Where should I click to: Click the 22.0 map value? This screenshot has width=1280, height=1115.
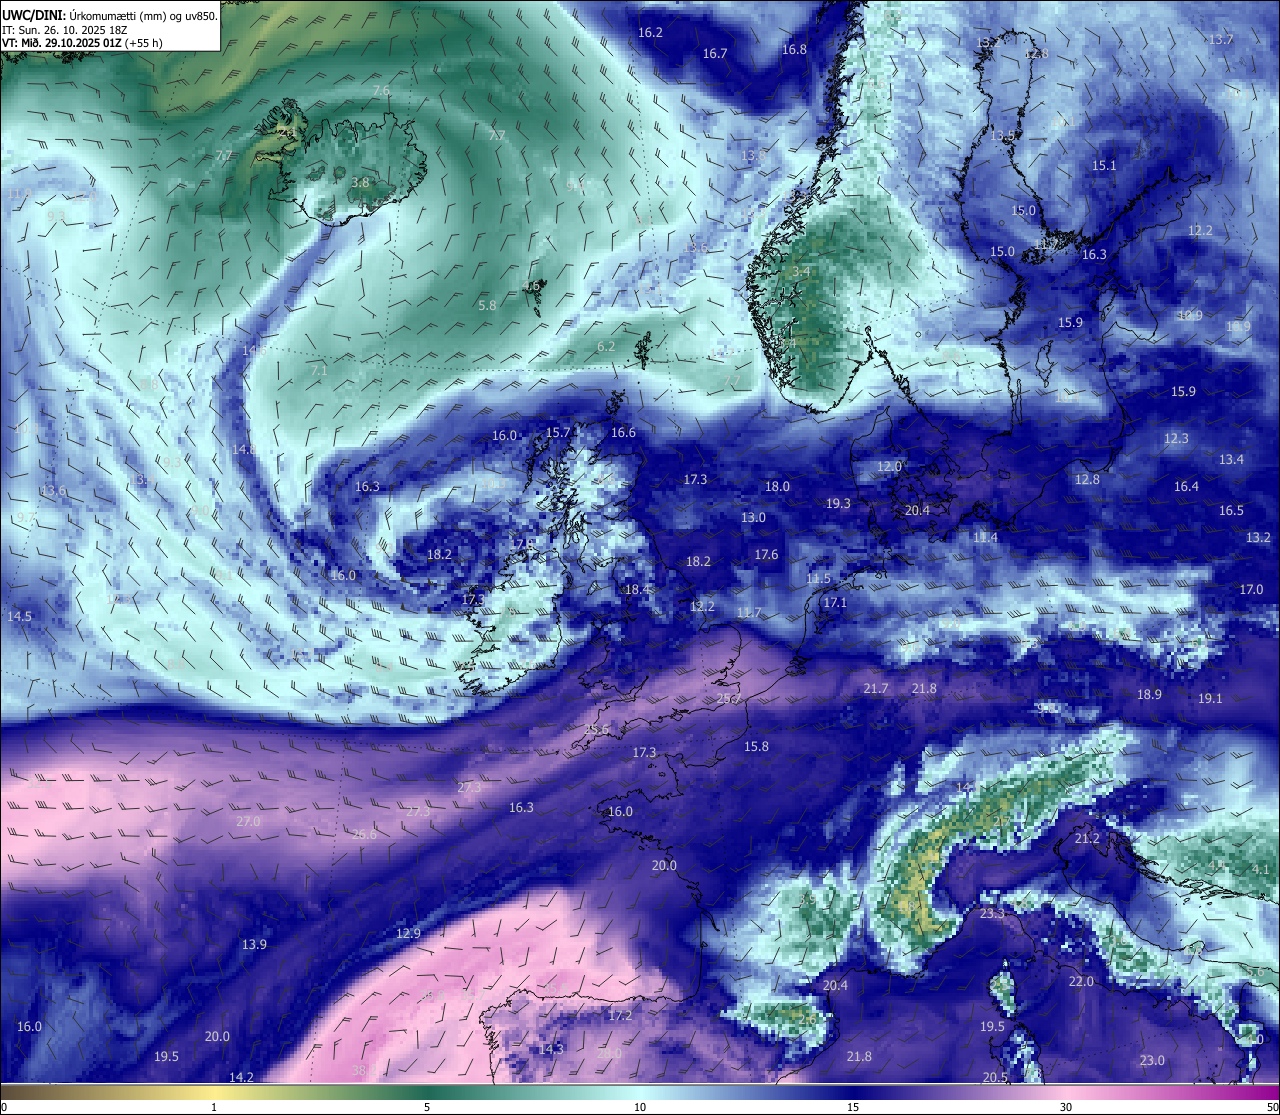coord(1081,982)
